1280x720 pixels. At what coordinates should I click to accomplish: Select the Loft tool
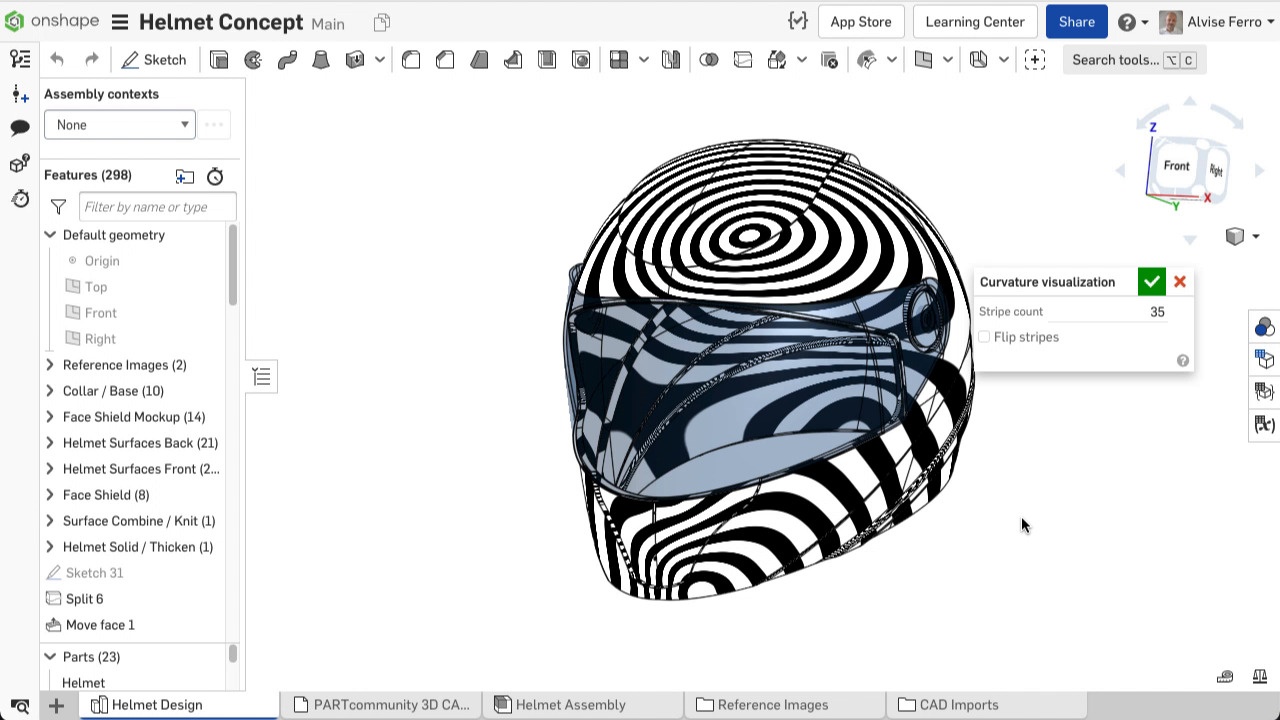(321, 60)
